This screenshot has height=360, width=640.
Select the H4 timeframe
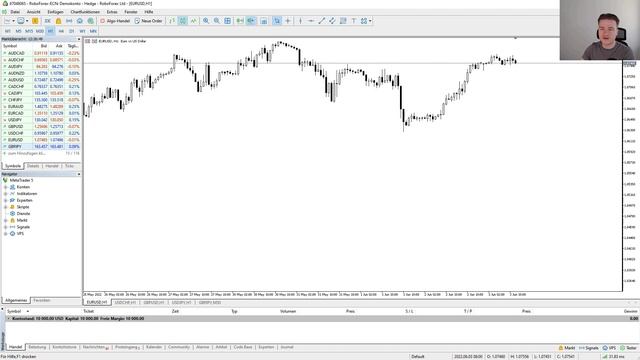tap(61, 31)
